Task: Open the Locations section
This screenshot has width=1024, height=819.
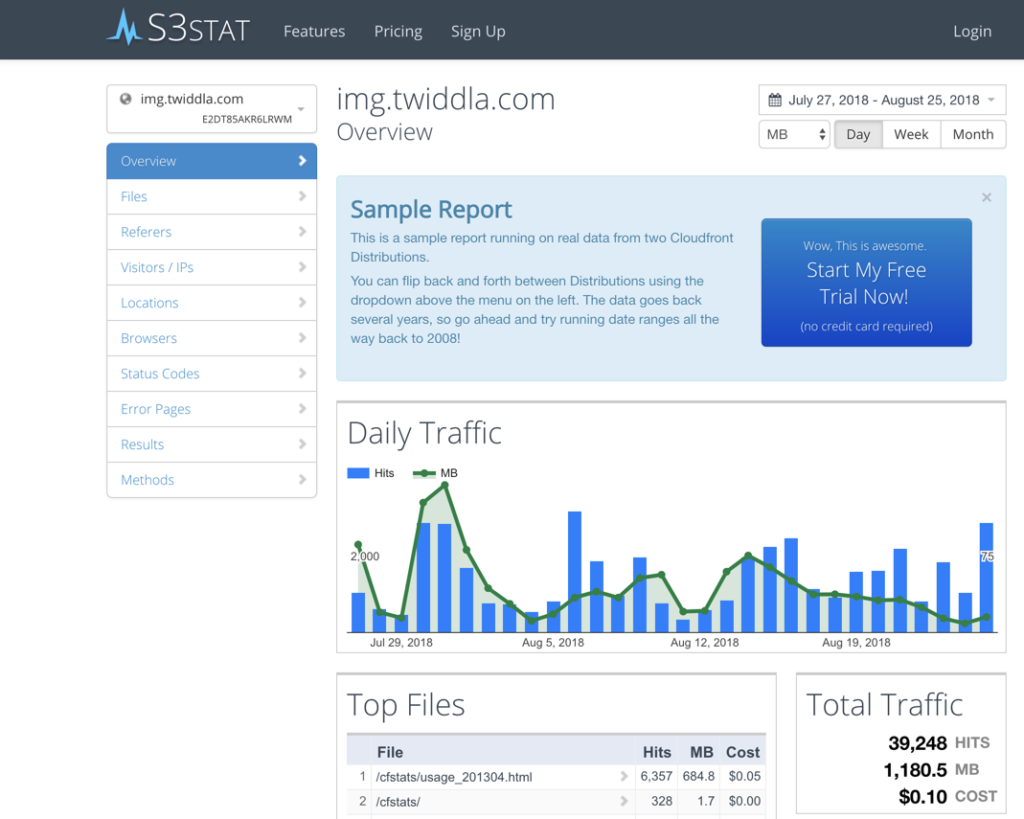Action: tap(212, 302)
